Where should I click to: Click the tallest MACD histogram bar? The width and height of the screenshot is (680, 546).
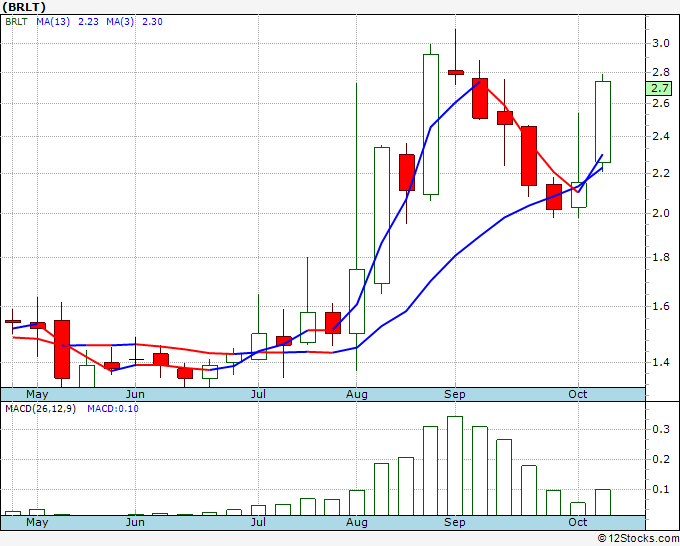click(454, 465)
